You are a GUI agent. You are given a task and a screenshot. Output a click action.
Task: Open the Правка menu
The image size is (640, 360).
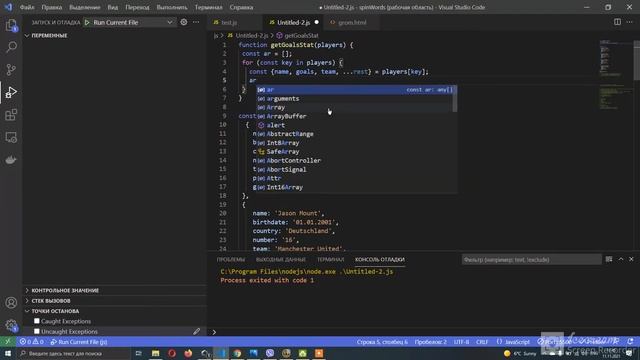click(x=51, y=7)
